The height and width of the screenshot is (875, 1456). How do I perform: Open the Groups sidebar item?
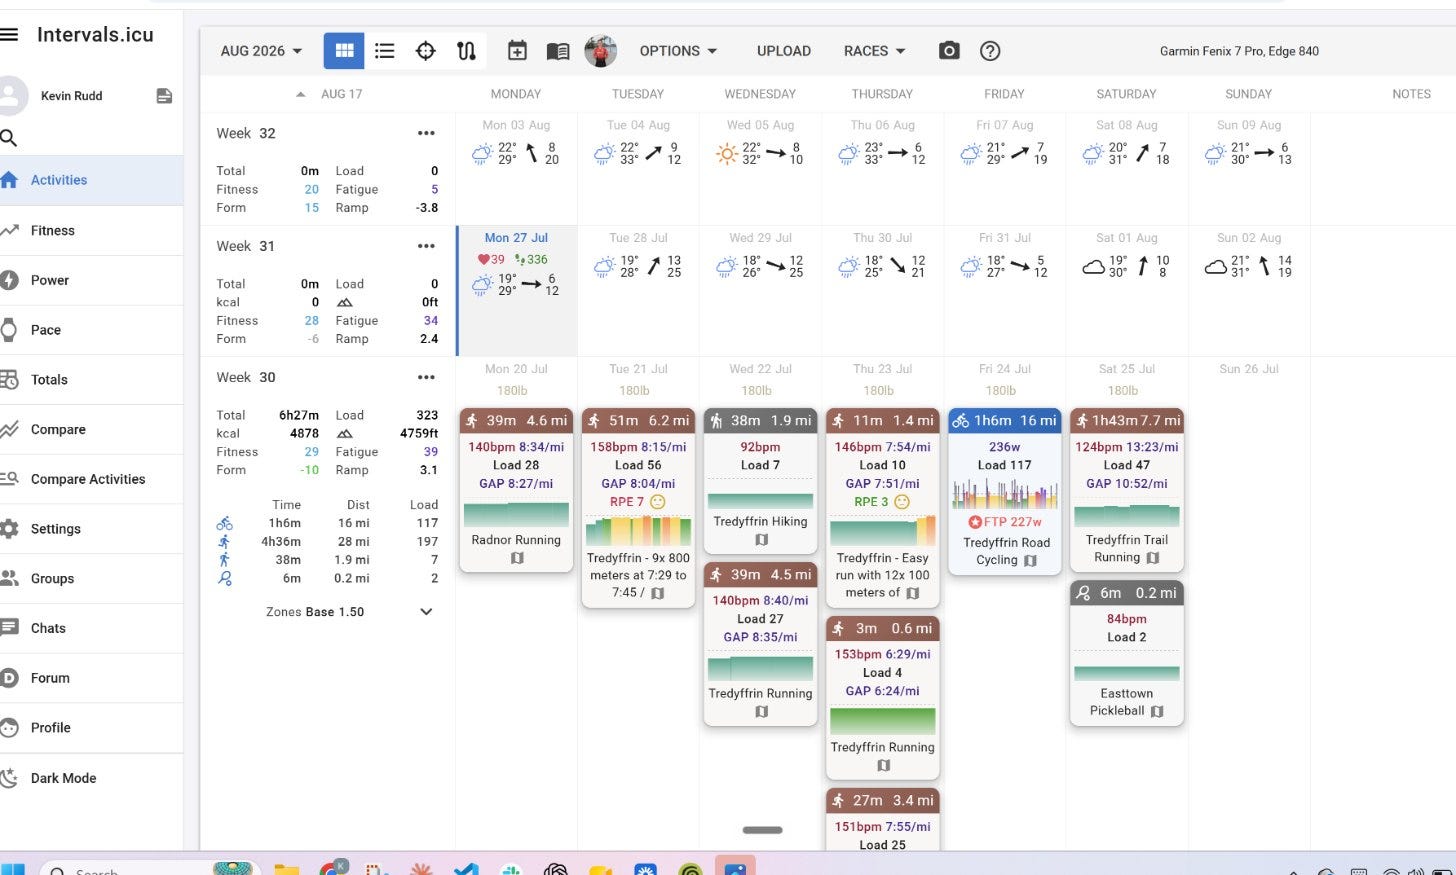click(x=91, y=579)
